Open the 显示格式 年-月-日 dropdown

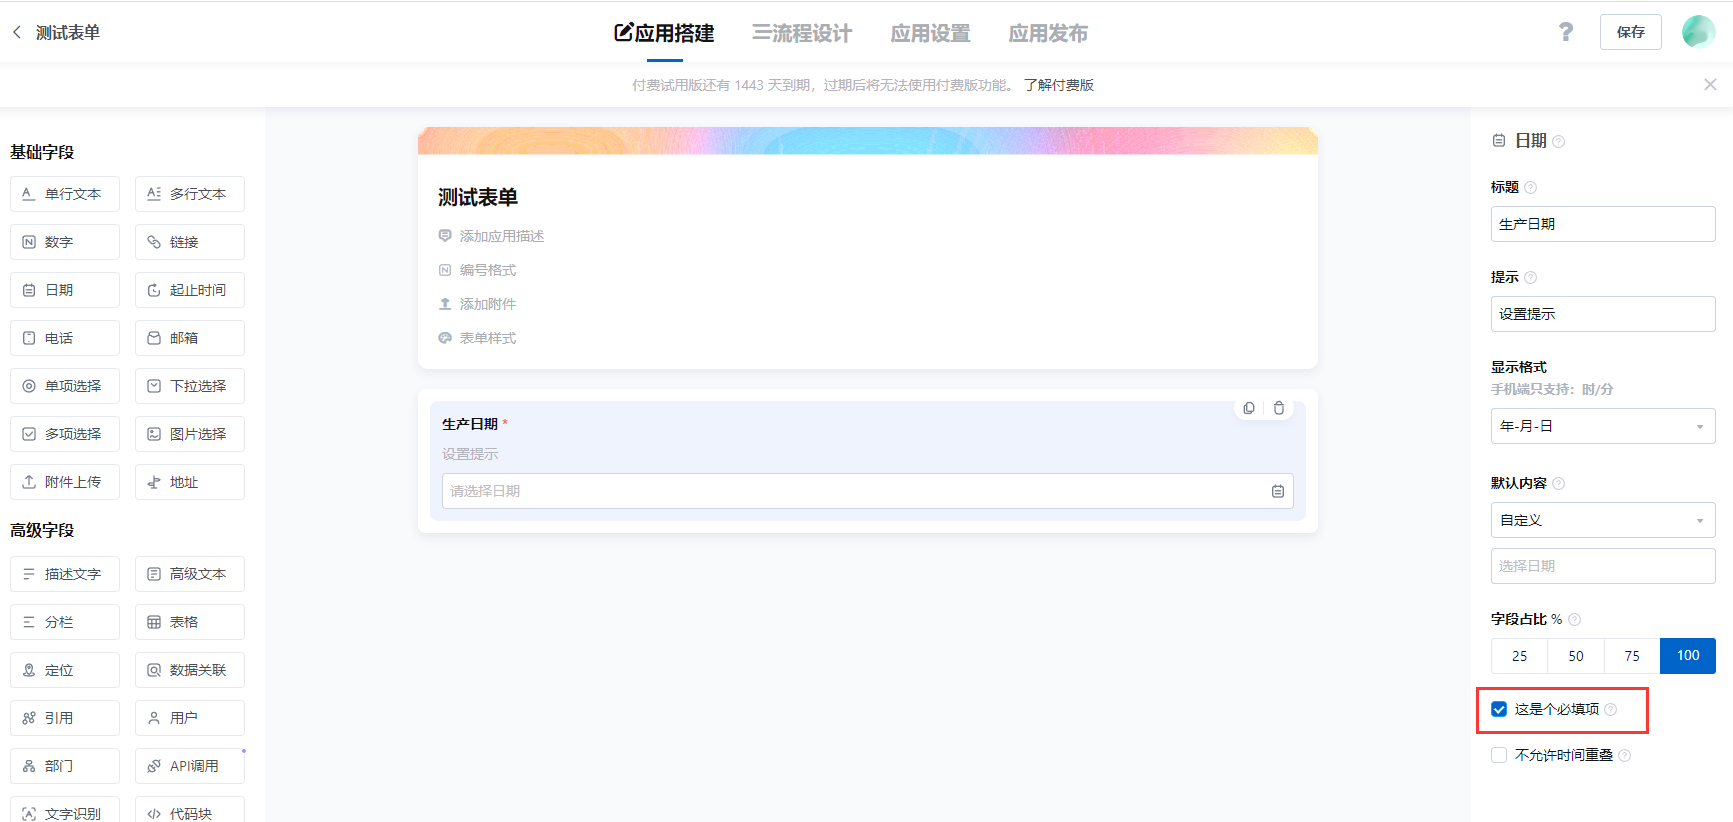[x=1603, y=426]
